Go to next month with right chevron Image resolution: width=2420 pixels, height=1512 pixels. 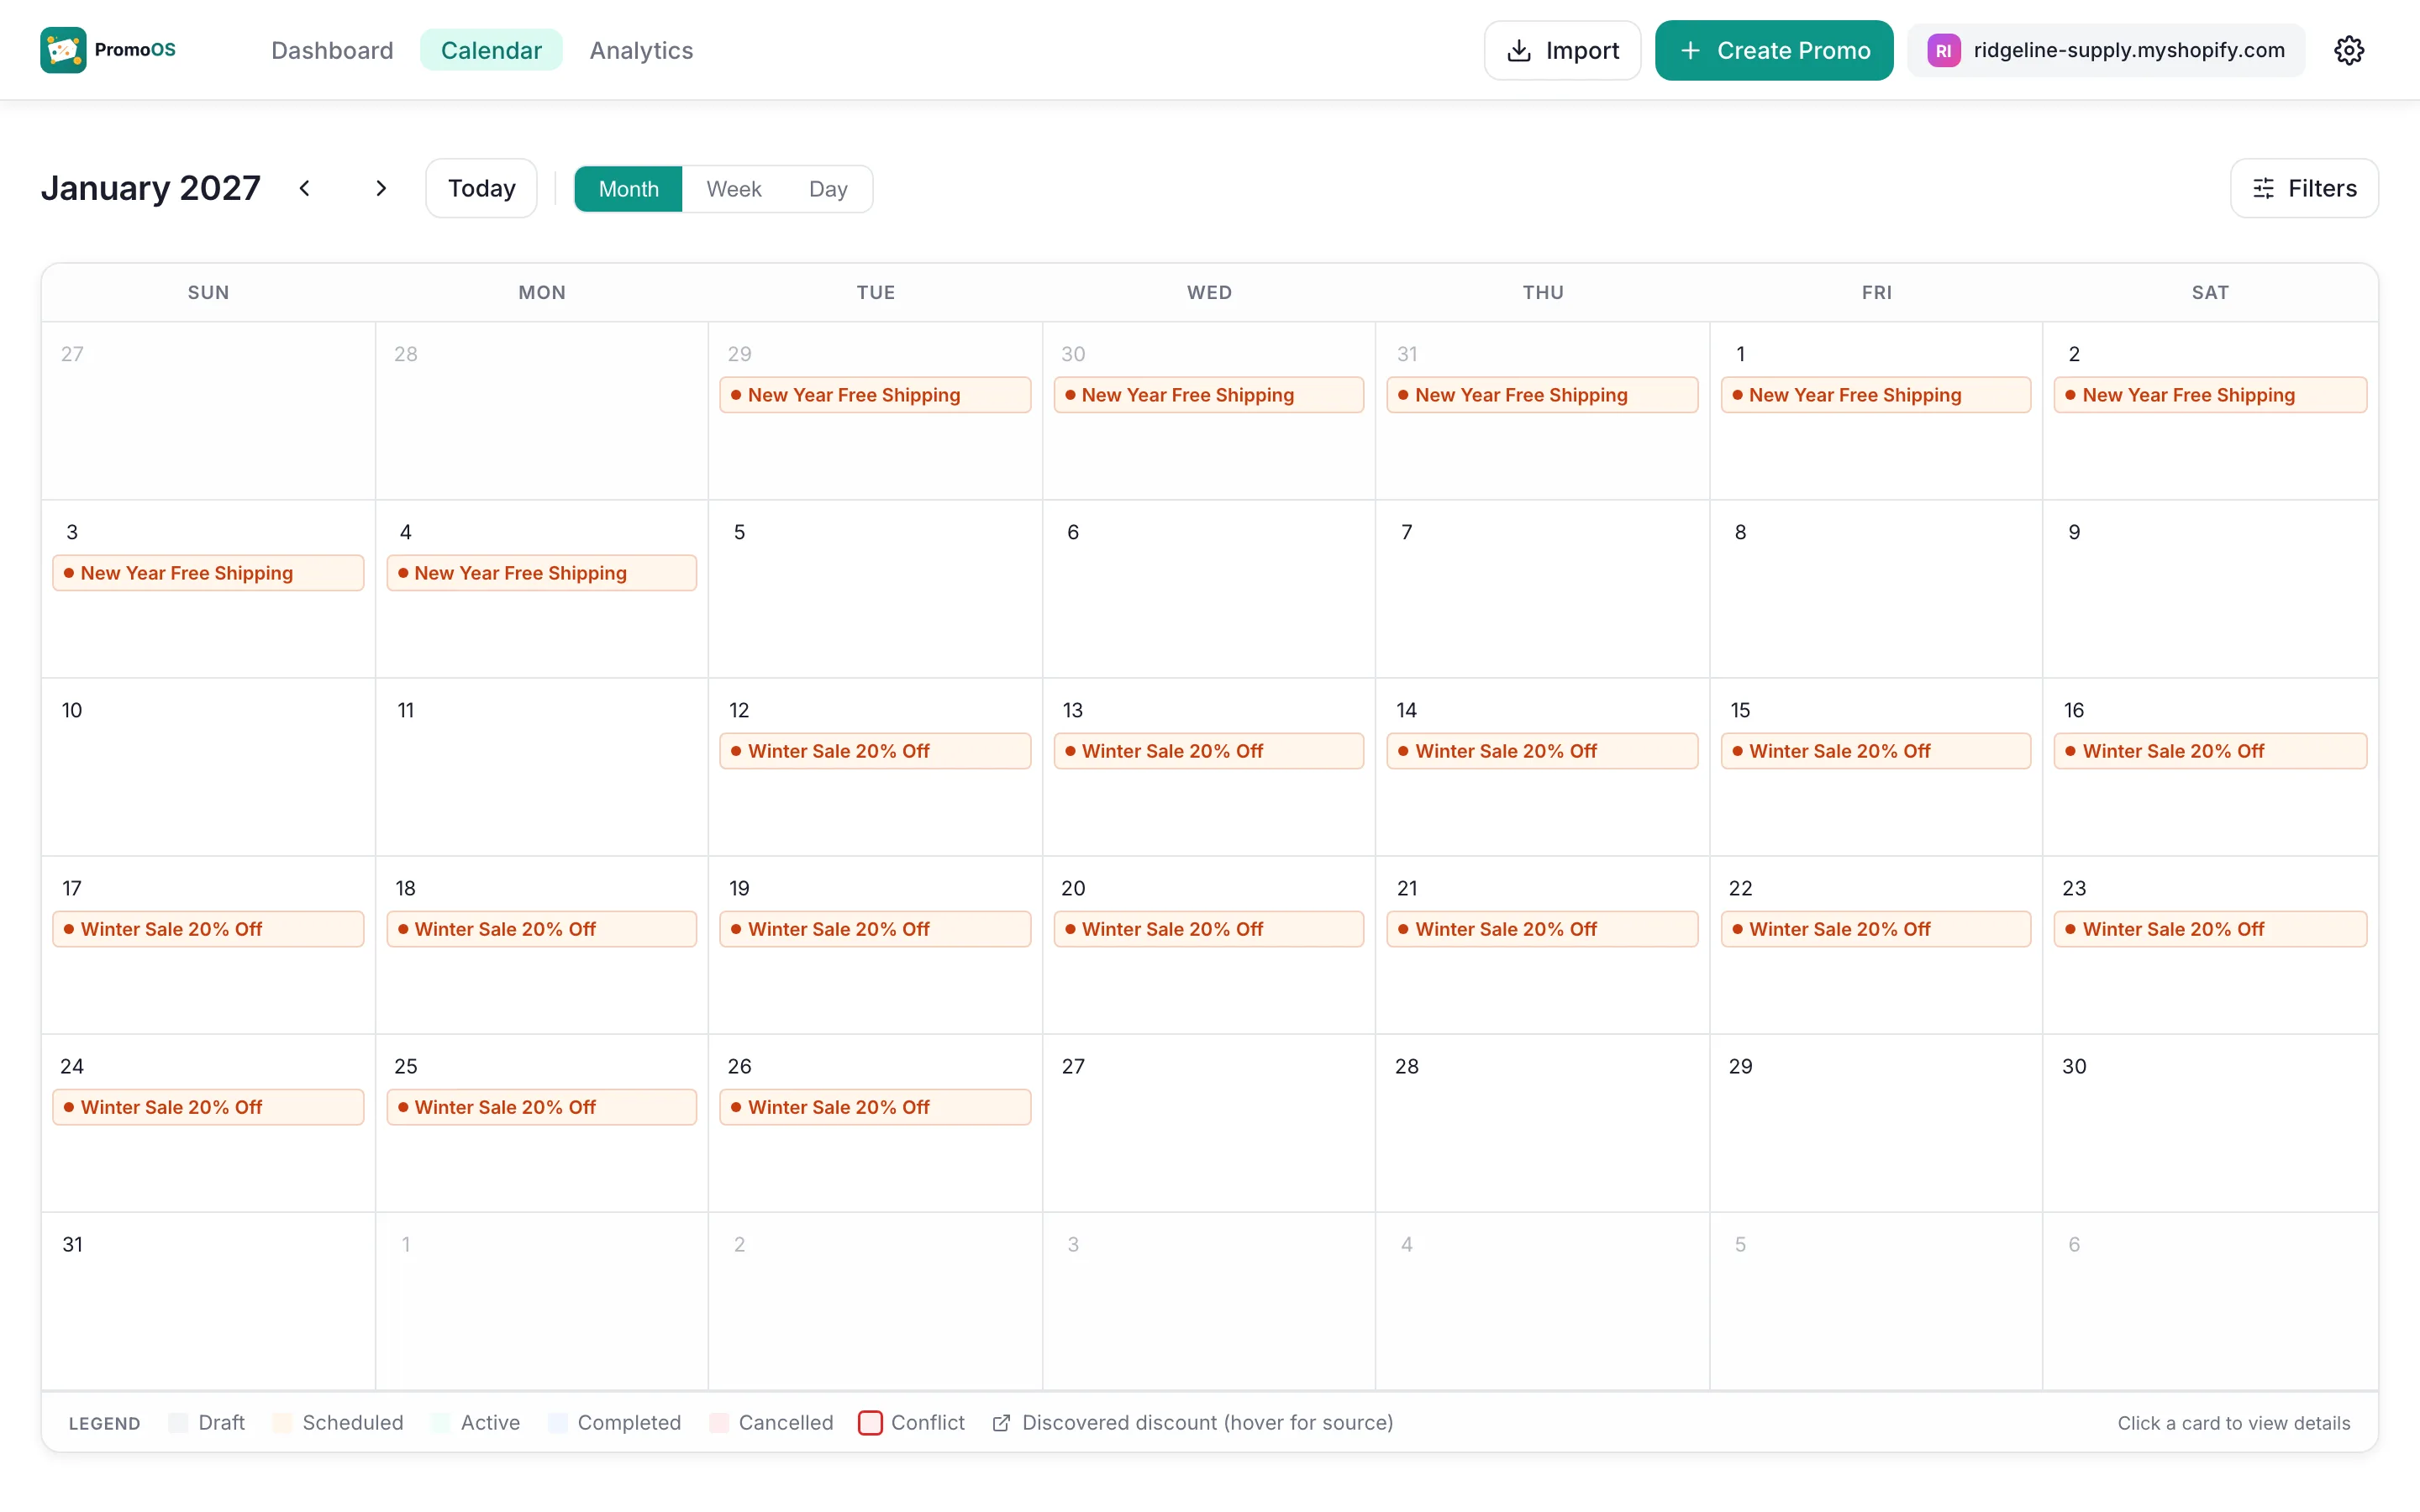click(x=381, y=188)
